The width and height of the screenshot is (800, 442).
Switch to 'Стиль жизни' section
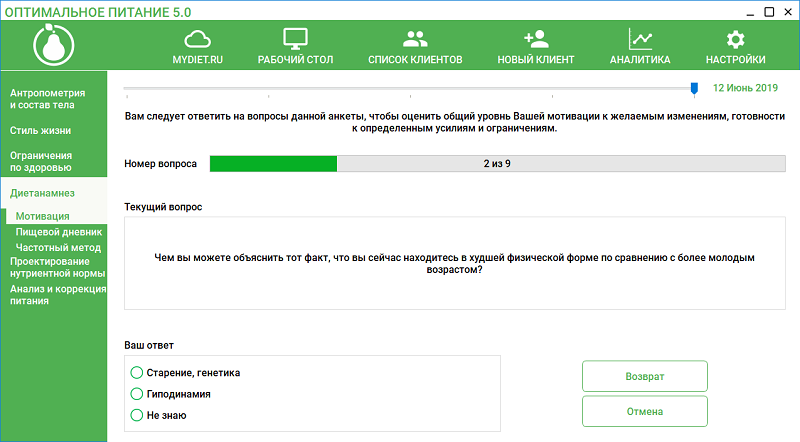point(40,130)
